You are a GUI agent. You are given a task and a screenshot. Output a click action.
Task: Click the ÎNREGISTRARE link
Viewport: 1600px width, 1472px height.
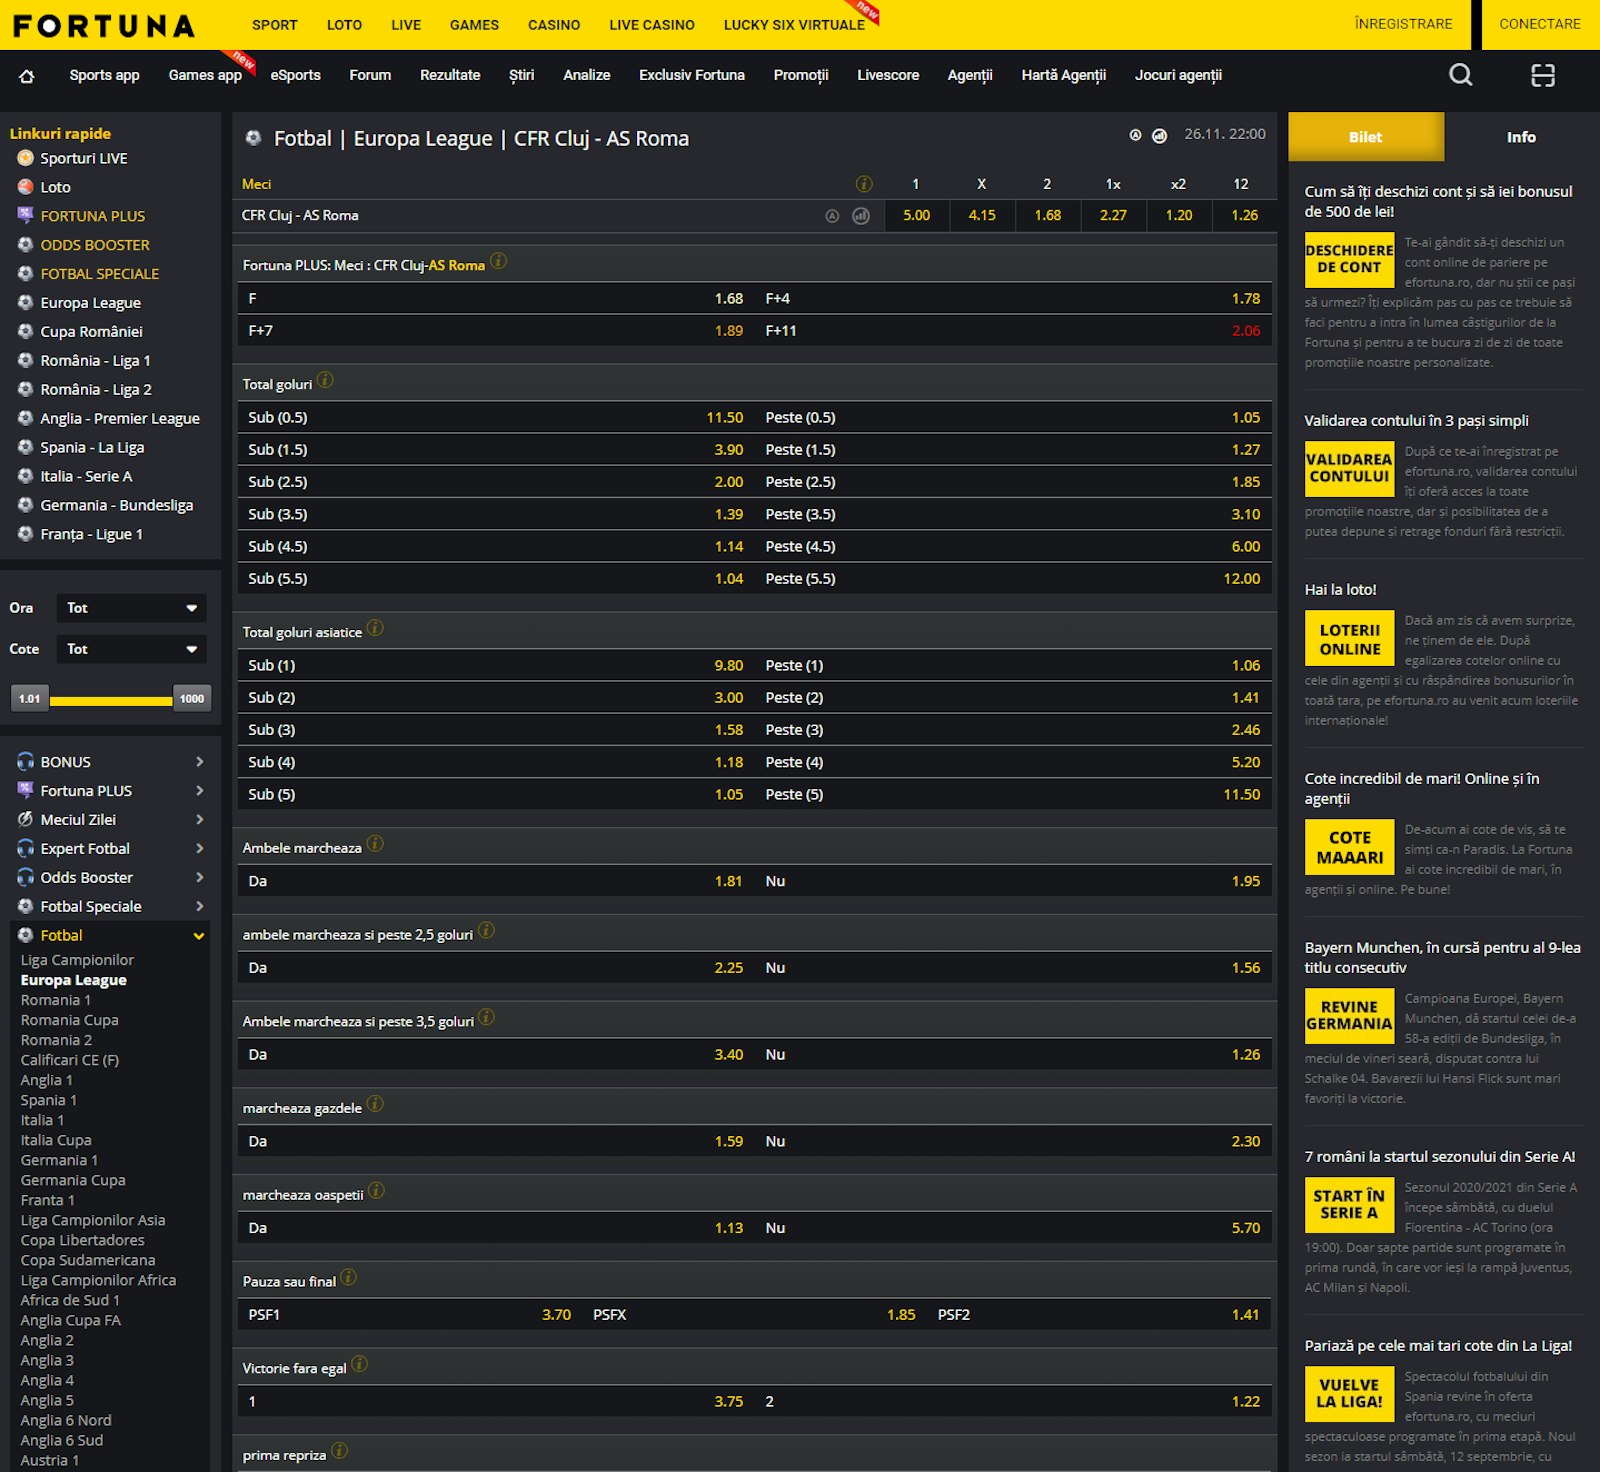click(1403, 24)
